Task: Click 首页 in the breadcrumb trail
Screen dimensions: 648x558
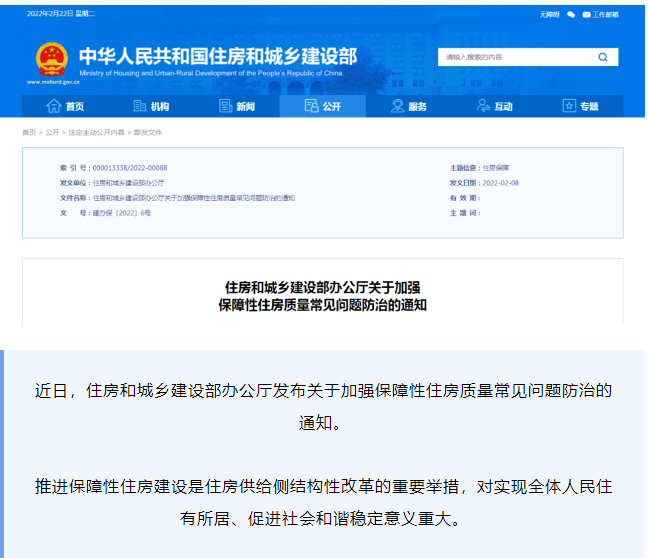Action: [29, 132]
